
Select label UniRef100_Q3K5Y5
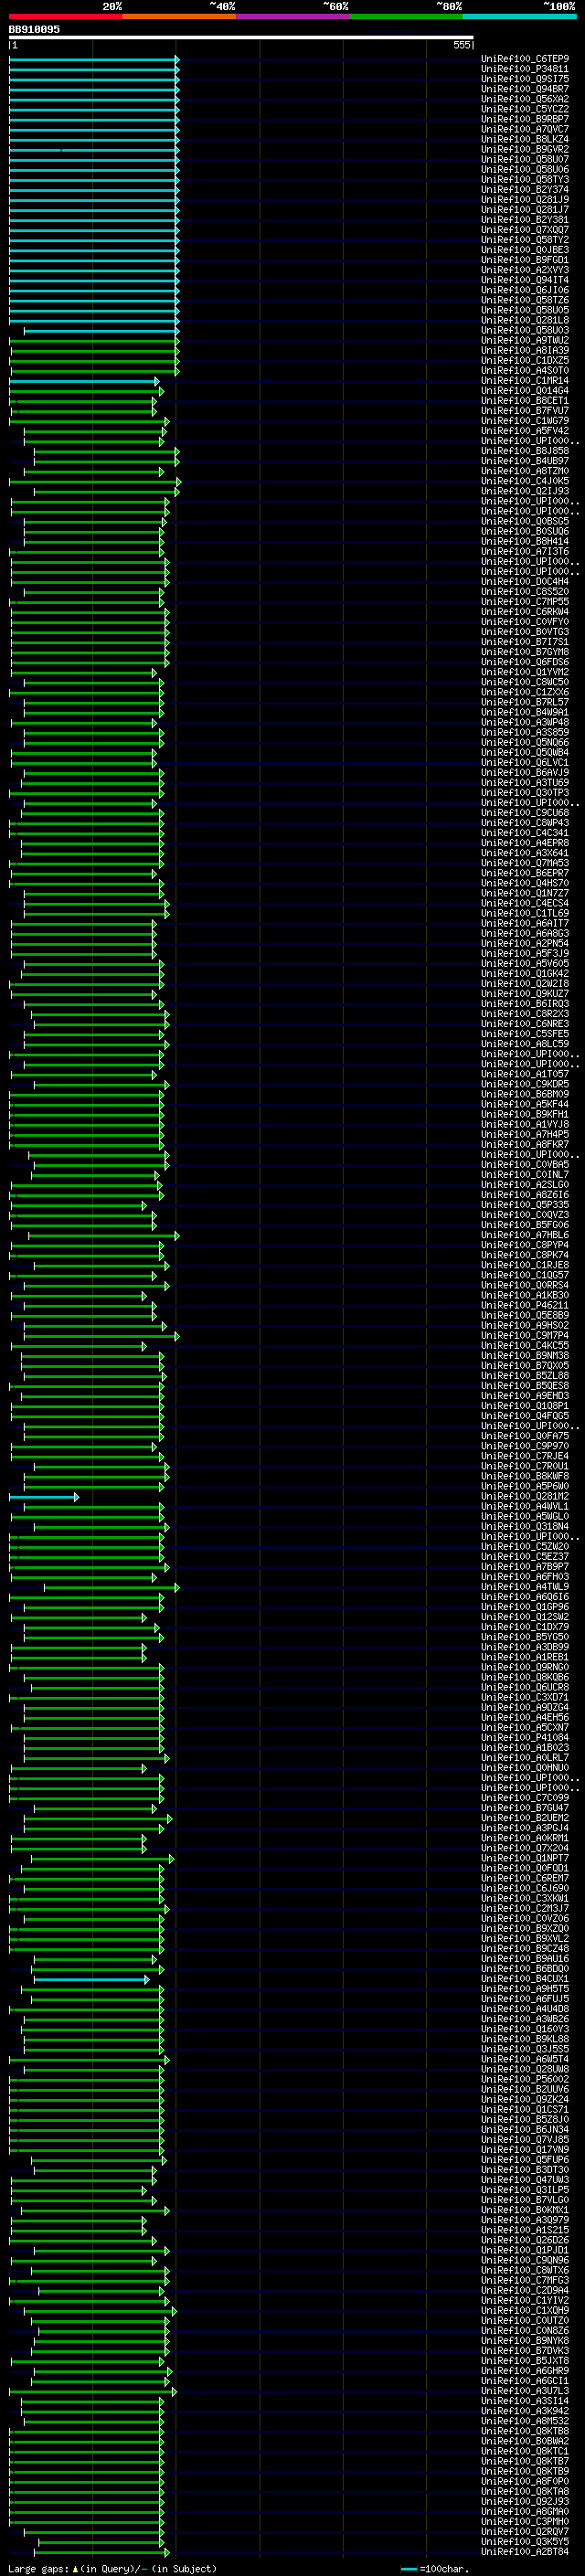[x=525, y=2542]
